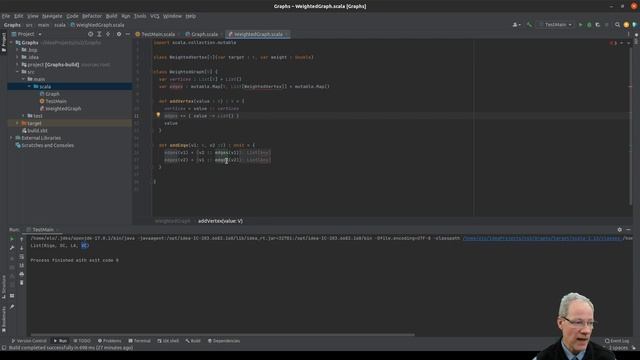Select the WeightedGraph.scala editor tab

(x=258, y=34)
